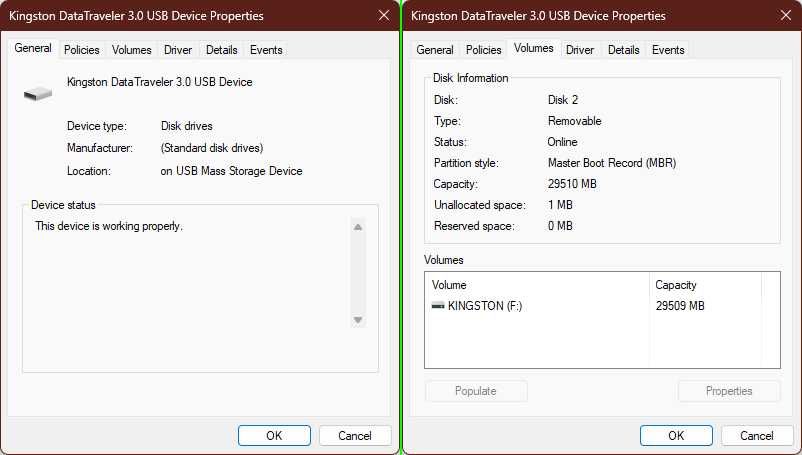Click the Capacity column header
This screenshot has width=802, height=455.
pyautogui.click(x=705, y=285)
